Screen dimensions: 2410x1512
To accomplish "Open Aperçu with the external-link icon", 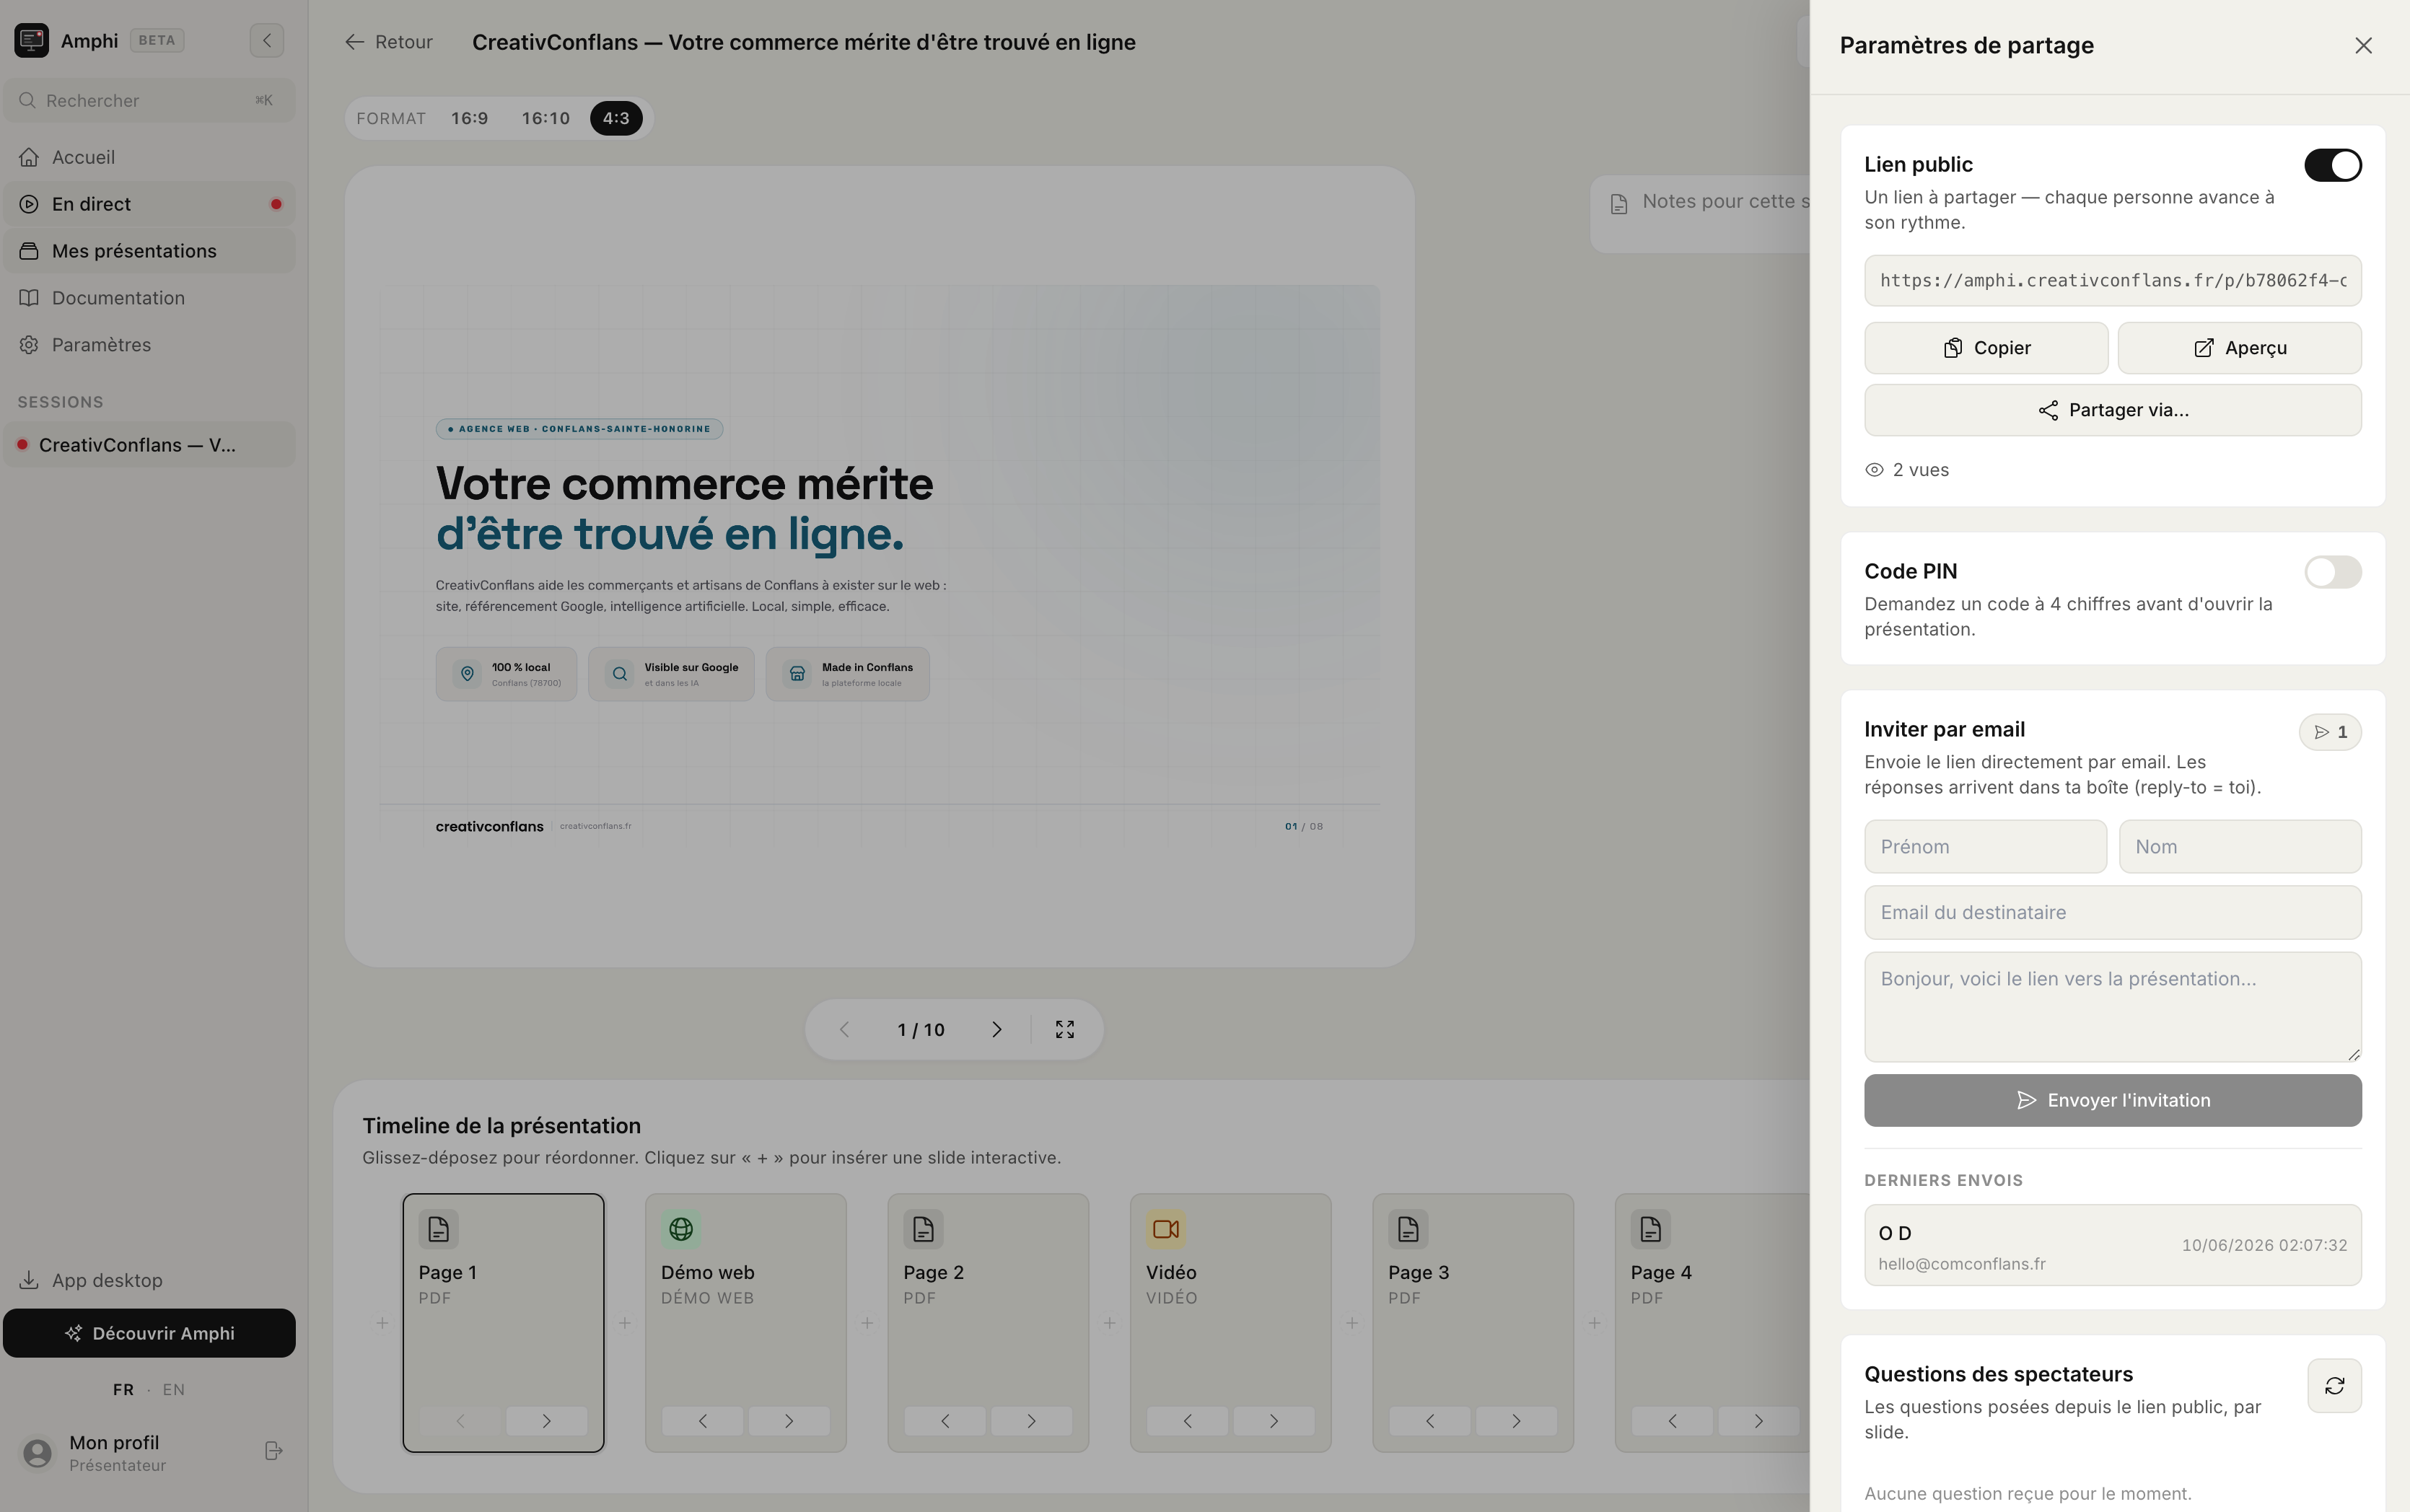I will click(x=2240, y=348).
